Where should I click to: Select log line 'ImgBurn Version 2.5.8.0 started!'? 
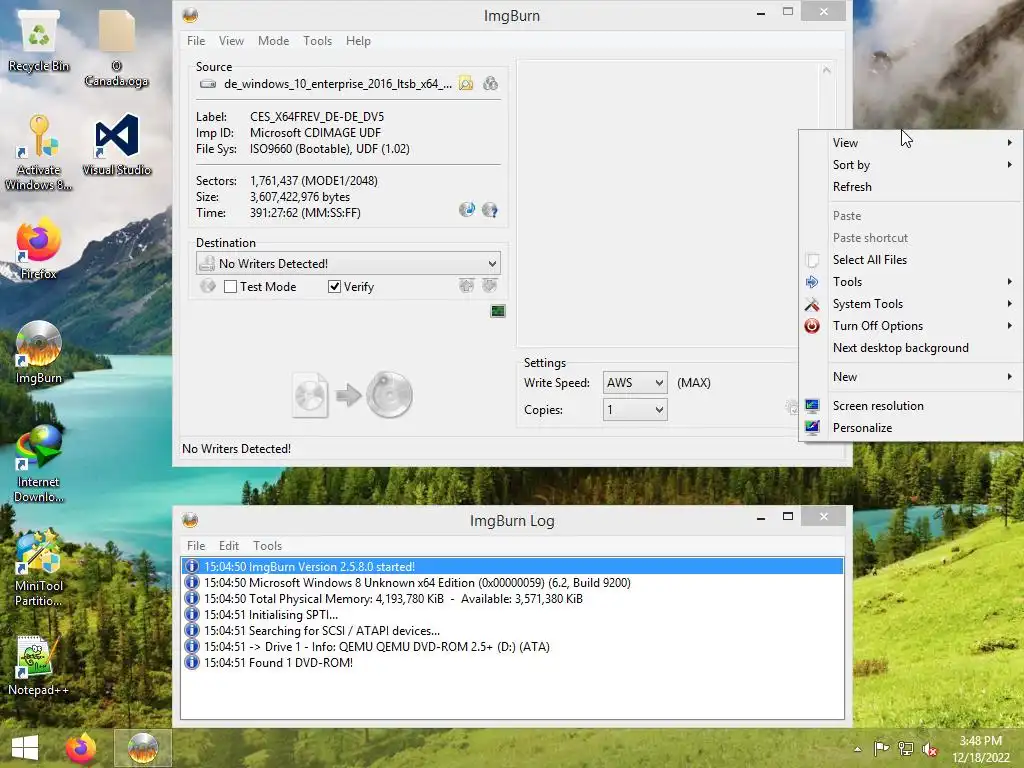(x=512, y=566)
